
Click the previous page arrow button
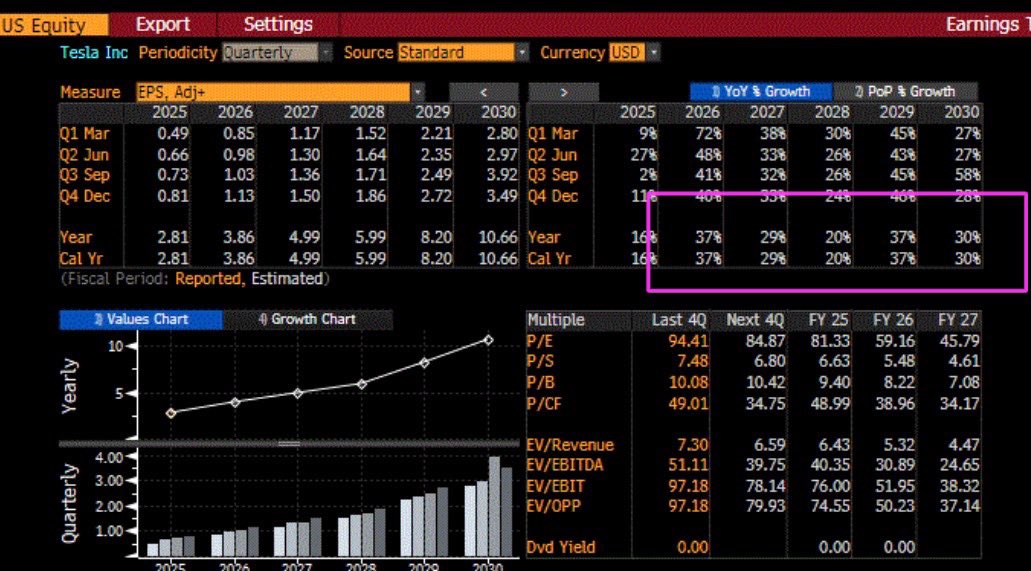[484, 92]
